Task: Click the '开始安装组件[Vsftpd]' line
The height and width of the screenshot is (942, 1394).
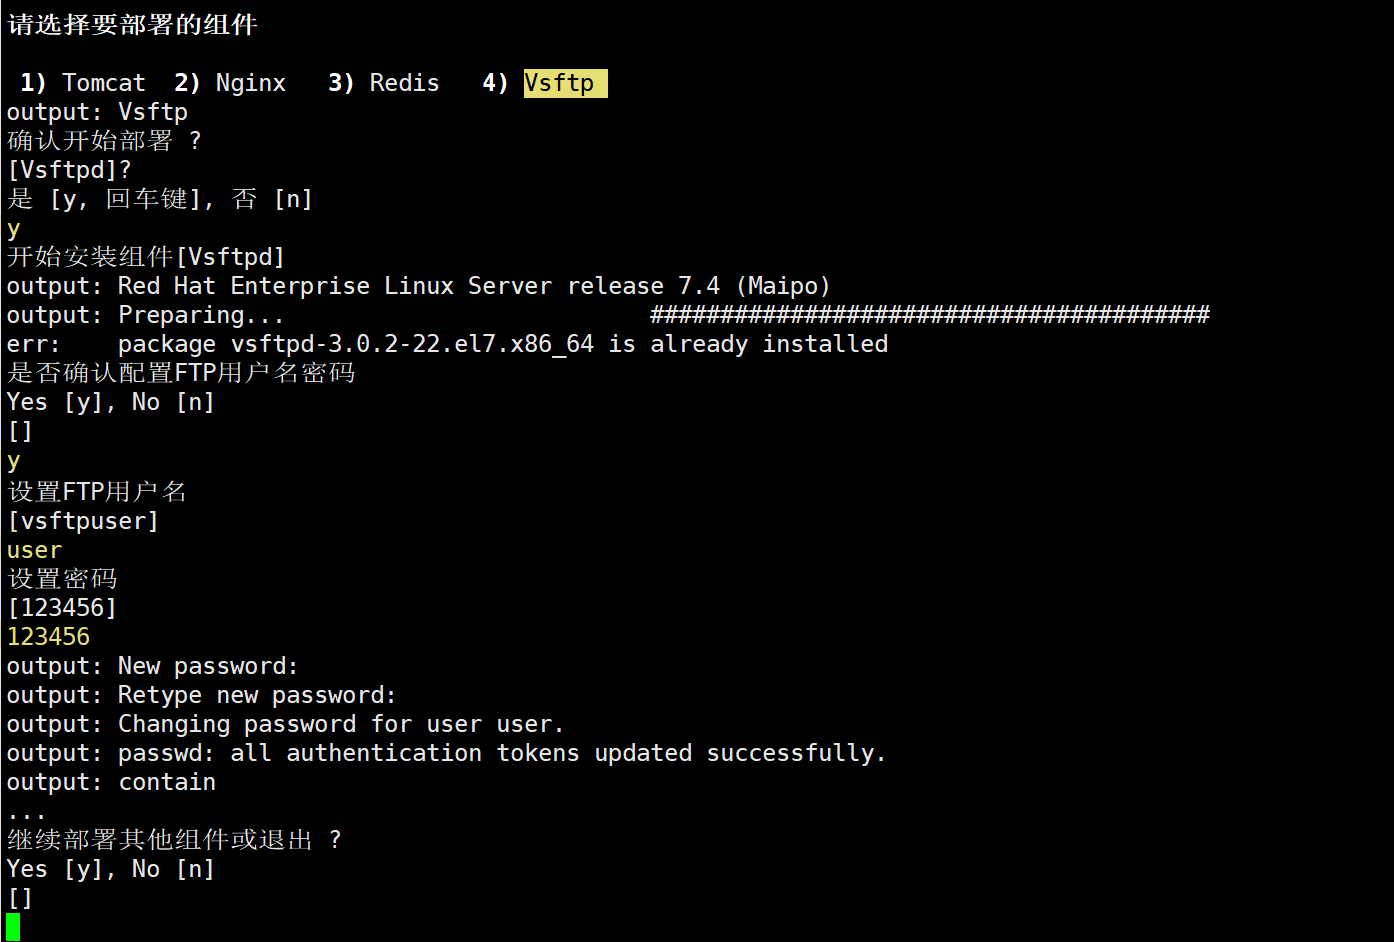Action: (x=146, y=257)
